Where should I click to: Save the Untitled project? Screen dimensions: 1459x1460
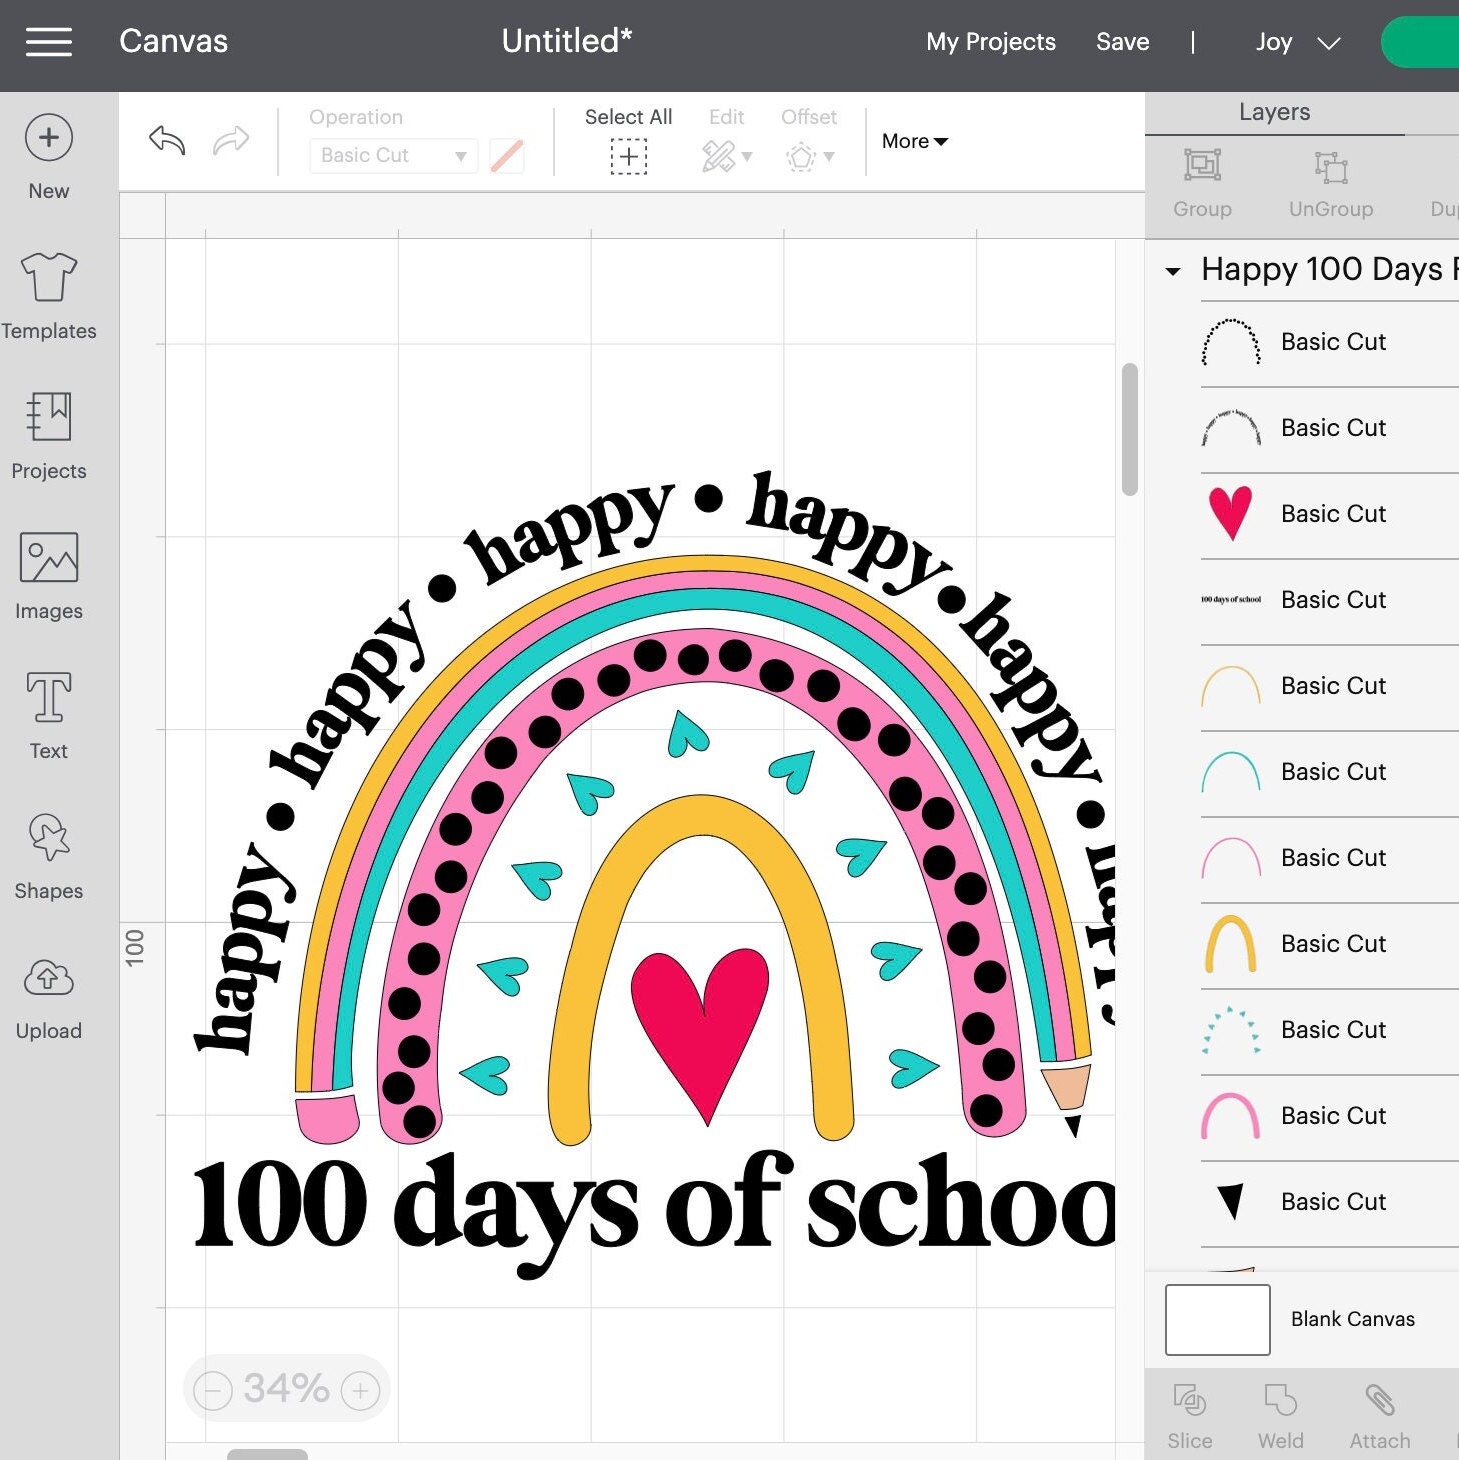coord(1122,41)
